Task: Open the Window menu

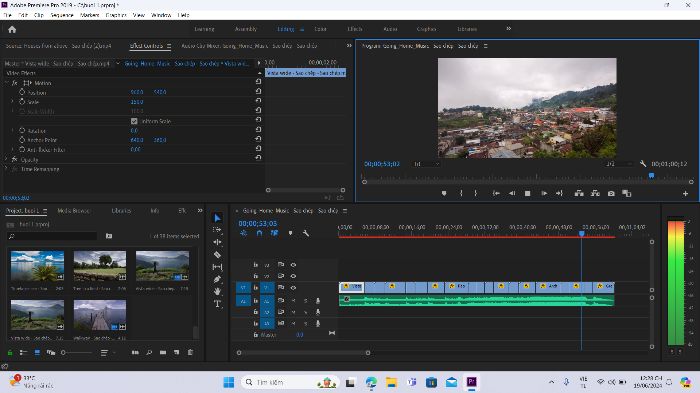Action: tap(161, 15)
